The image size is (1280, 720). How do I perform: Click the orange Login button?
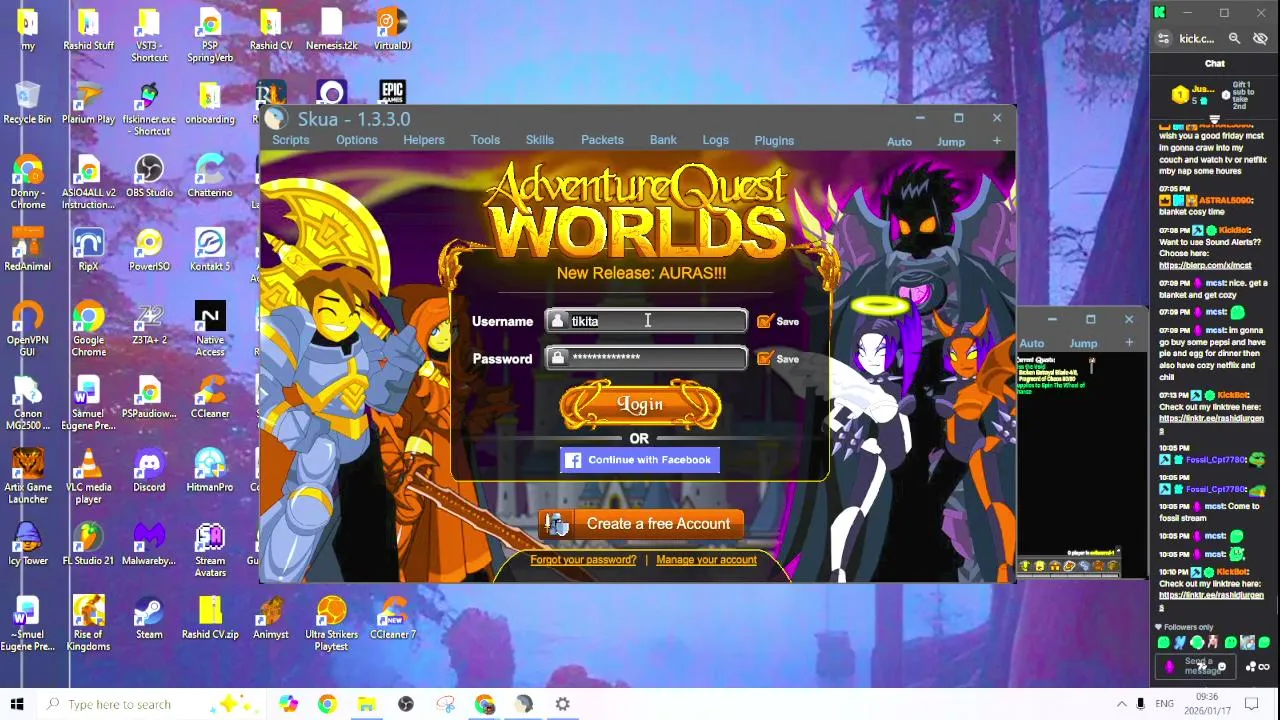640,405
